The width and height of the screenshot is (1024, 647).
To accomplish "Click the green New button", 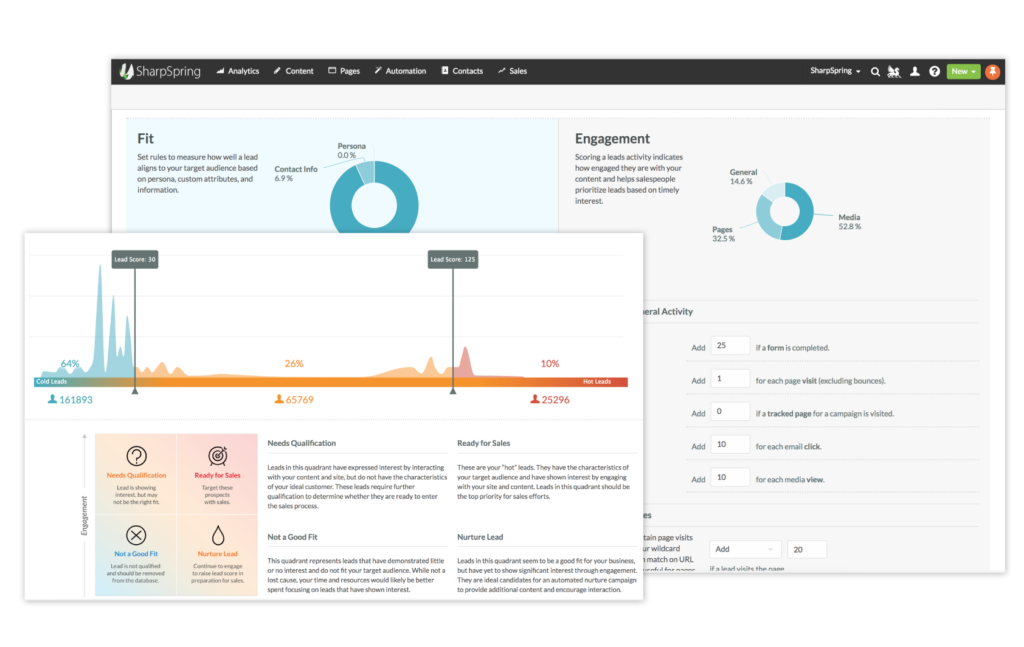I will 960,71.
